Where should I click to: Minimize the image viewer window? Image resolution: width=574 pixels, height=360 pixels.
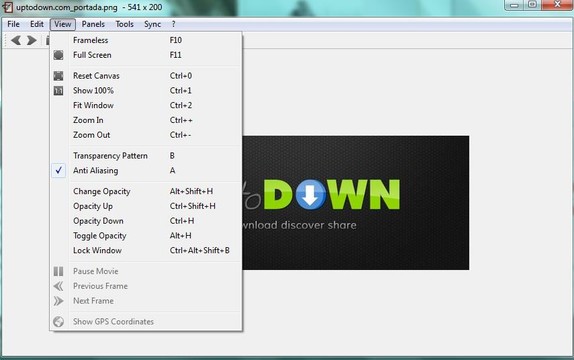pos(514,5)
